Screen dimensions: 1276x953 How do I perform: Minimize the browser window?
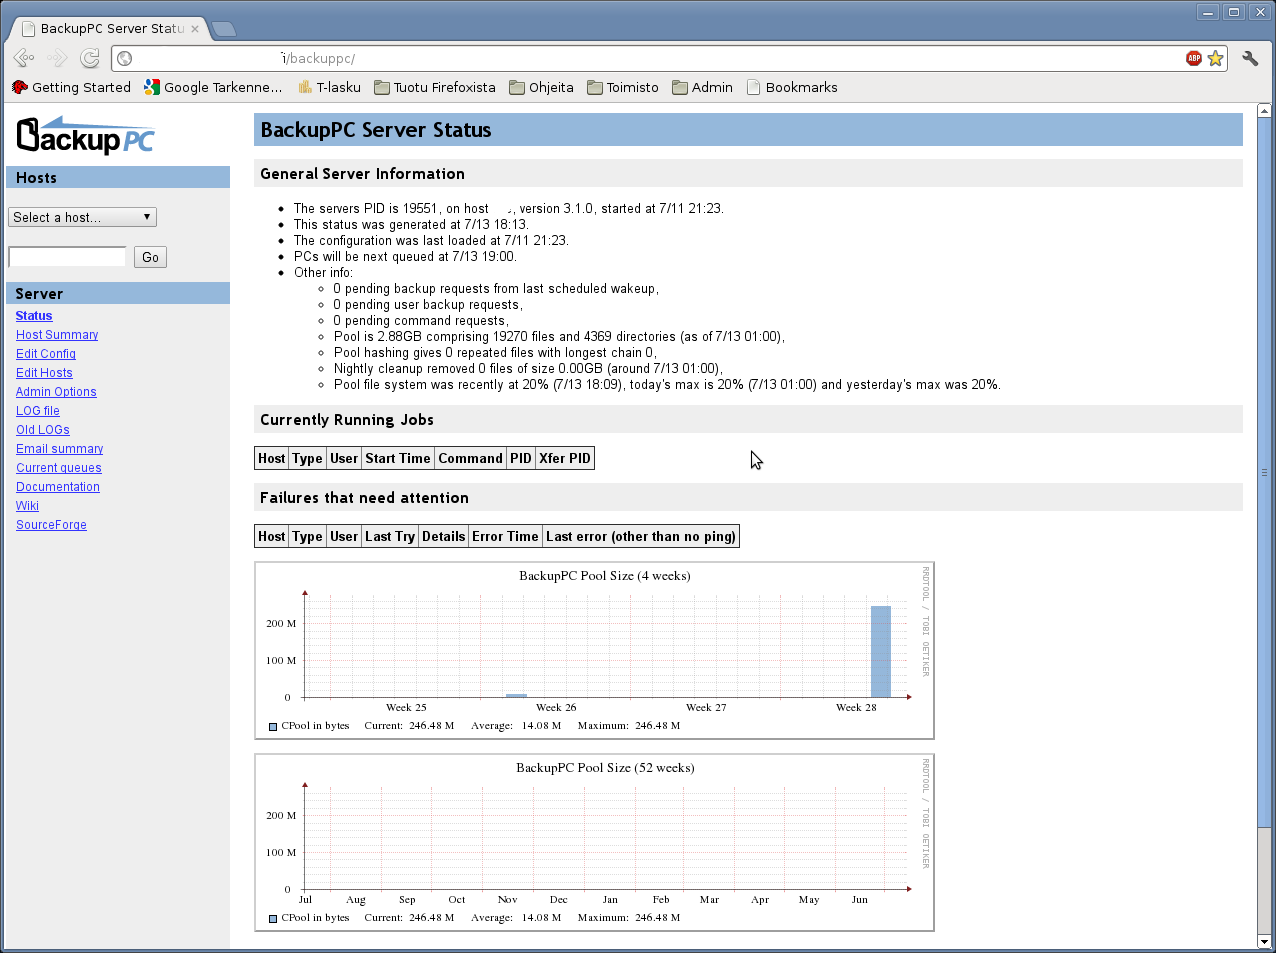click(x=1209, y=12)
